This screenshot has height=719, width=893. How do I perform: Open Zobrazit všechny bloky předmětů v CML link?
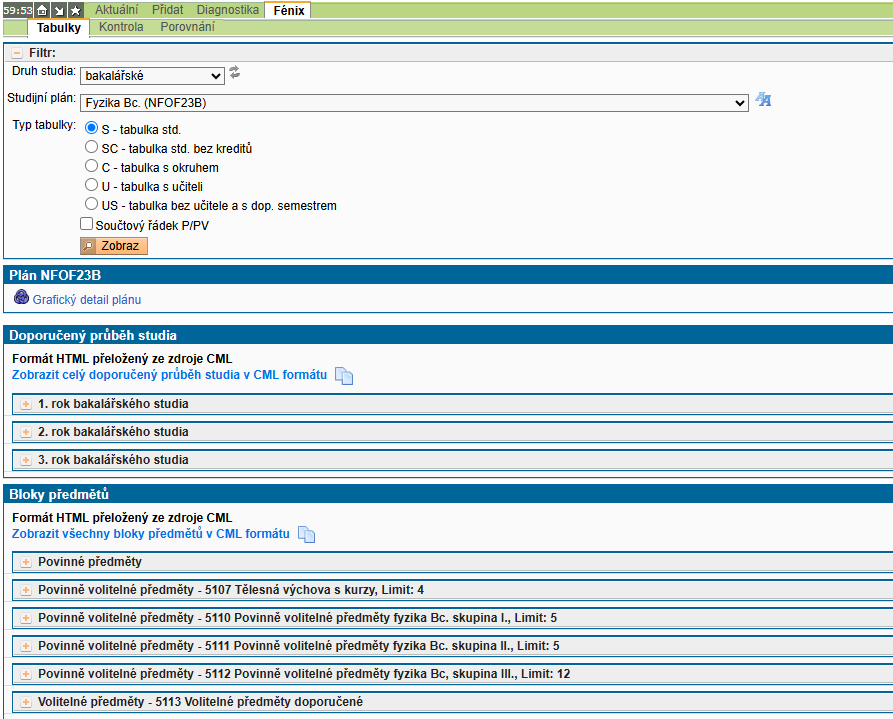(150, 534)
